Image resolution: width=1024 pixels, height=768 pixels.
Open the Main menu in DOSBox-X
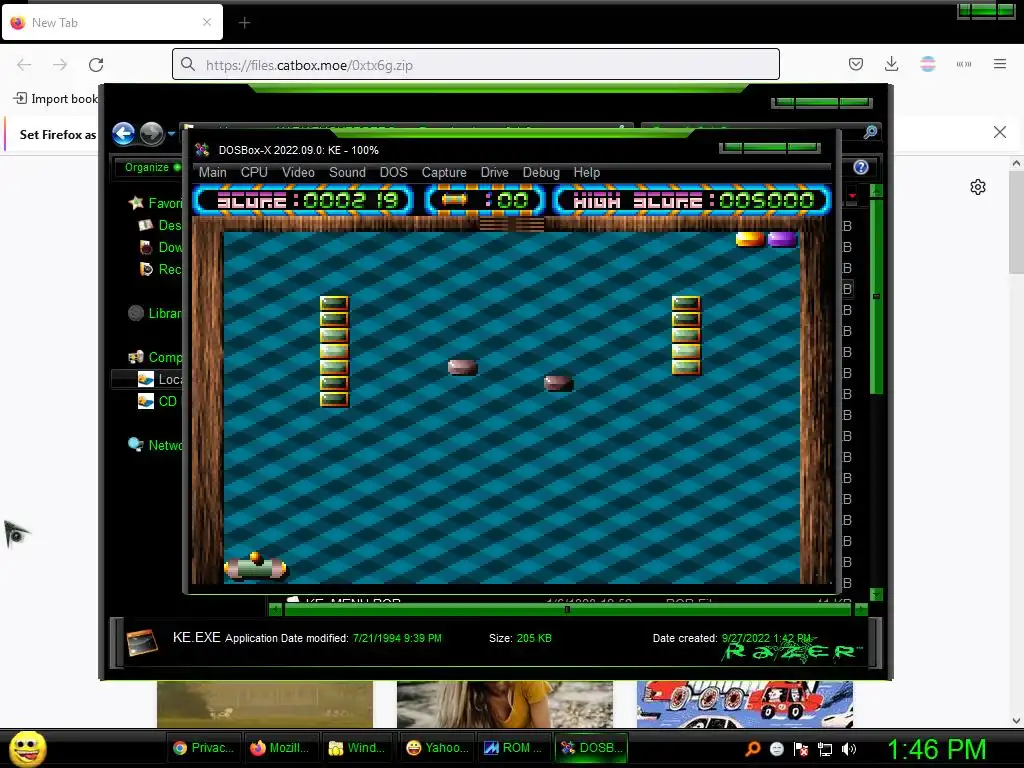click(x=212, y=172)
